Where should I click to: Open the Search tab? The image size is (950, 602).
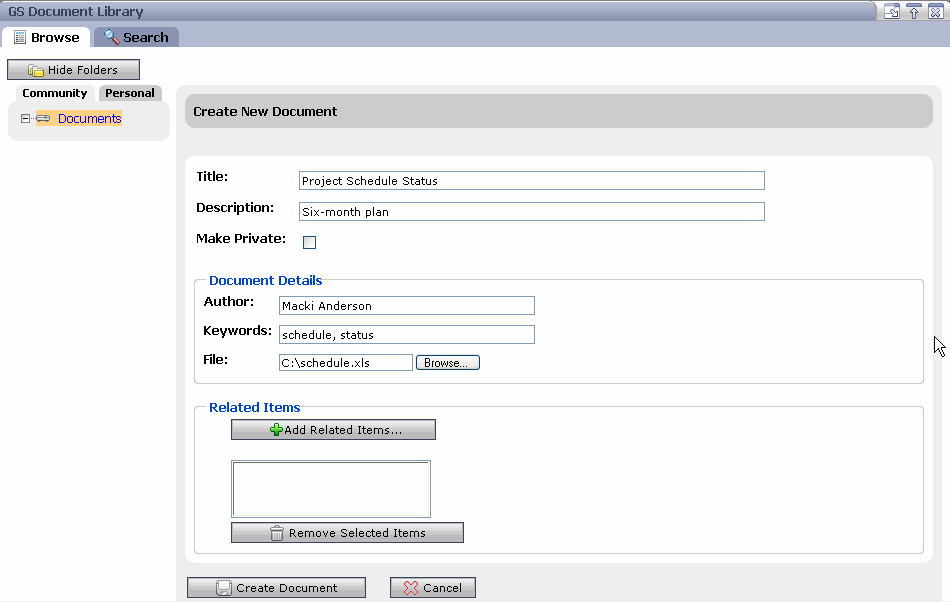136,38
